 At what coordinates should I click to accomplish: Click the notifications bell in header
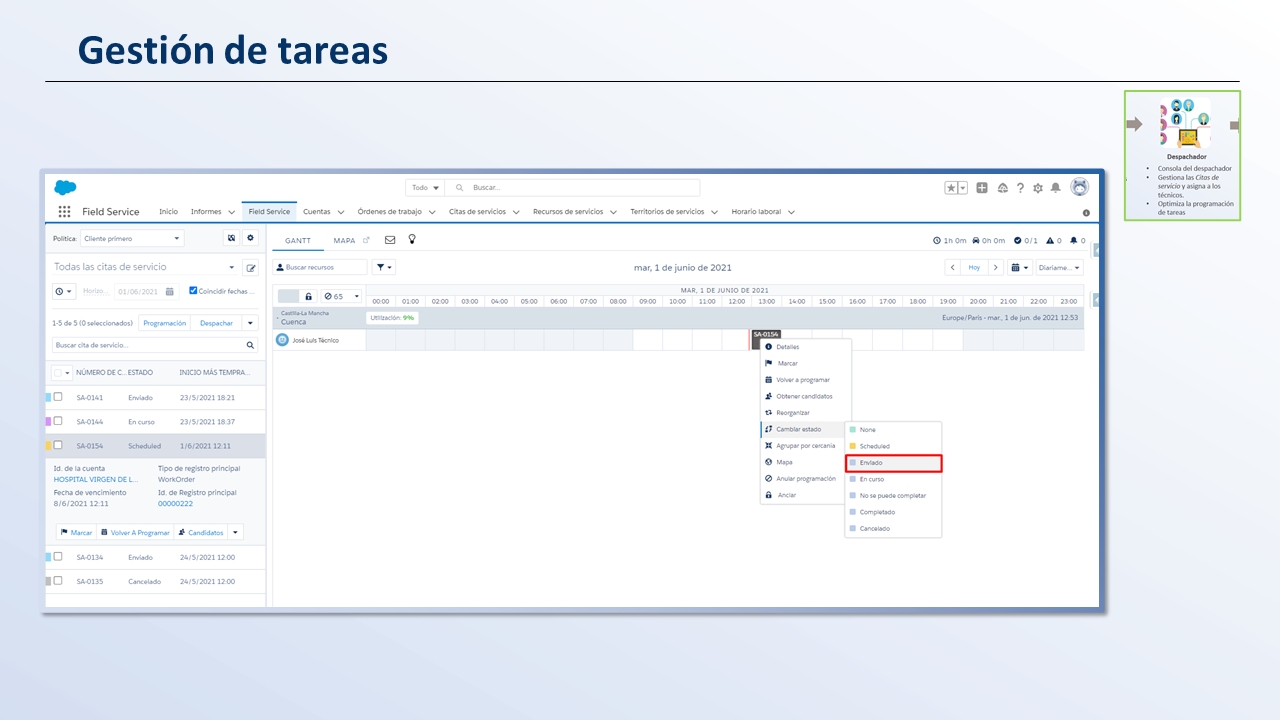tap(1055, 188)
